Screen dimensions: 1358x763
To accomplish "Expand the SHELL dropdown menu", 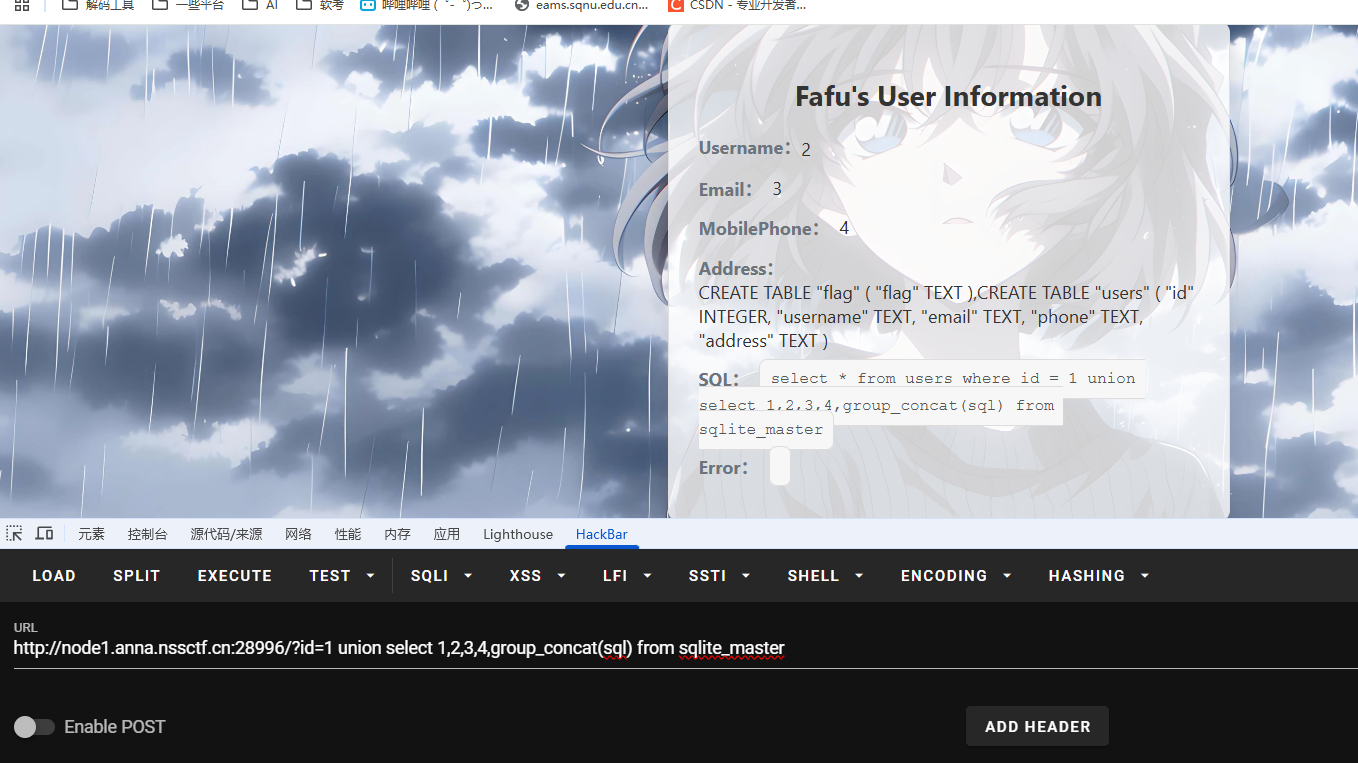I will click(825, 576).
